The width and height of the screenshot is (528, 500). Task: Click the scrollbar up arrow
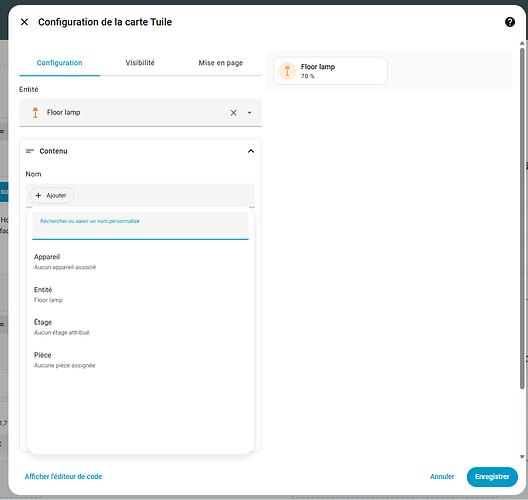tap(522, 43)
